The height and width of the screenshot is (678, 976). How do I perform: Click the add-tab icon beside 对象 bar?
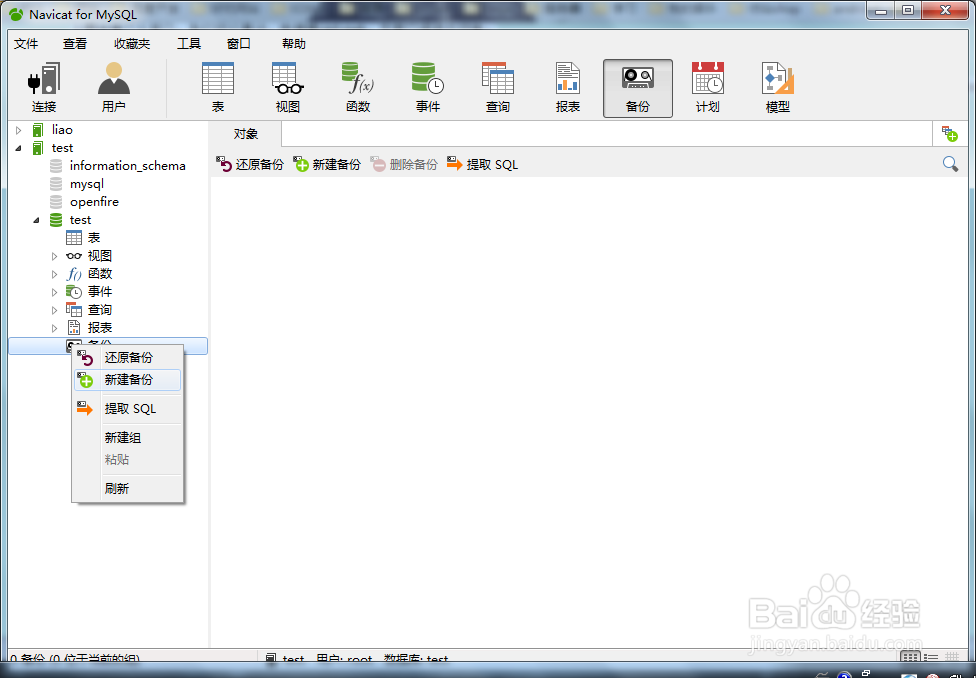point(949,133)
